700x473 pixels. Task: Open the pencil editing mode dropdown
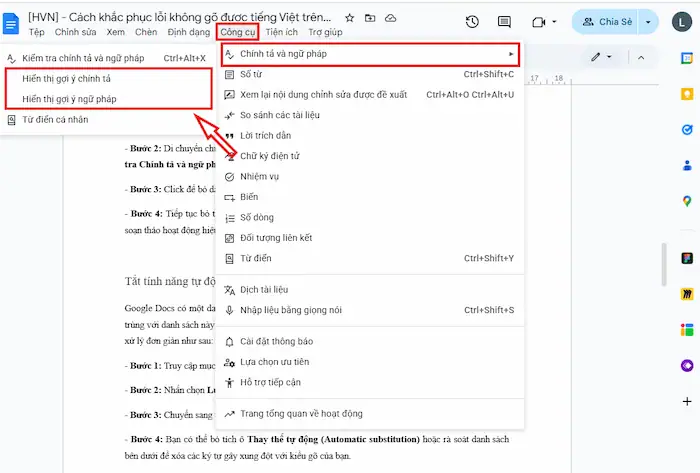point(601,57)
